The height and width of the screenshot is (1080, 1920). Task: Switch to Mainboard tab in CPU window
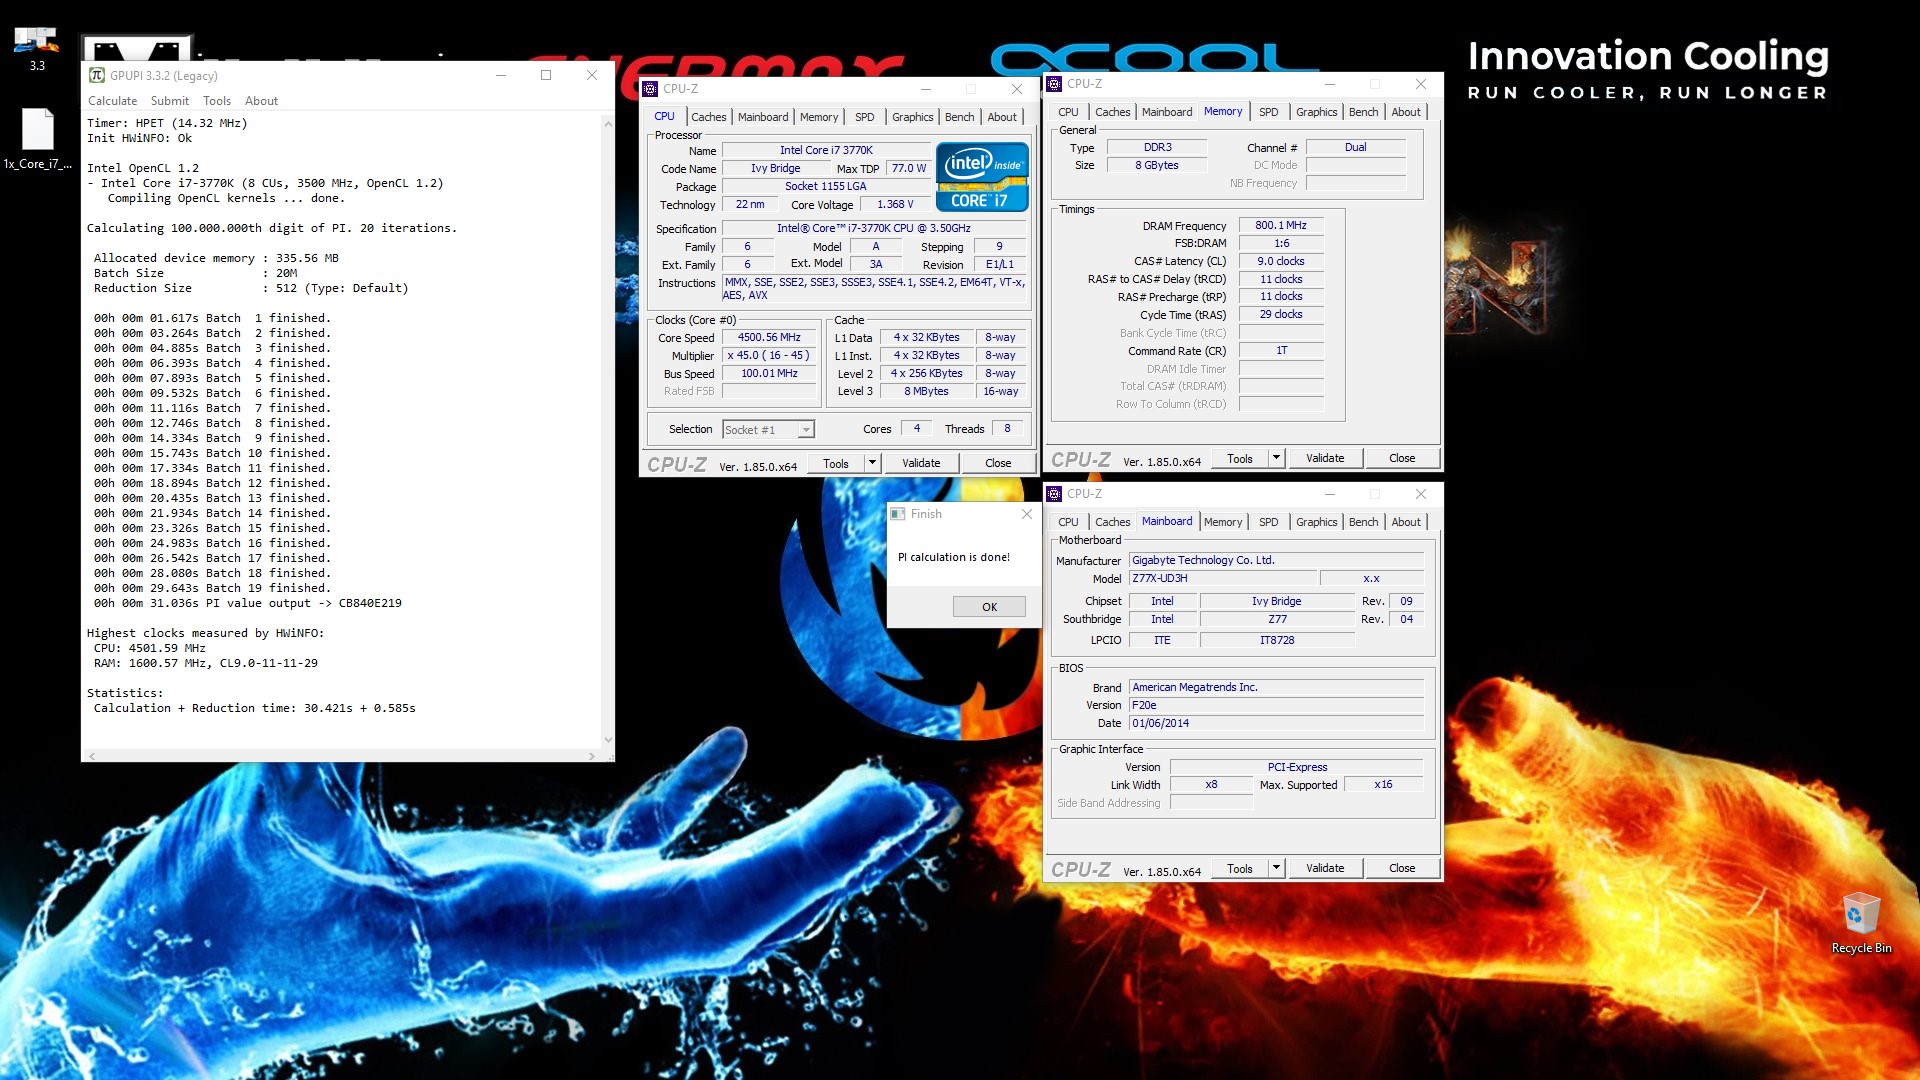pyautogui.click(x=763, y=117)
